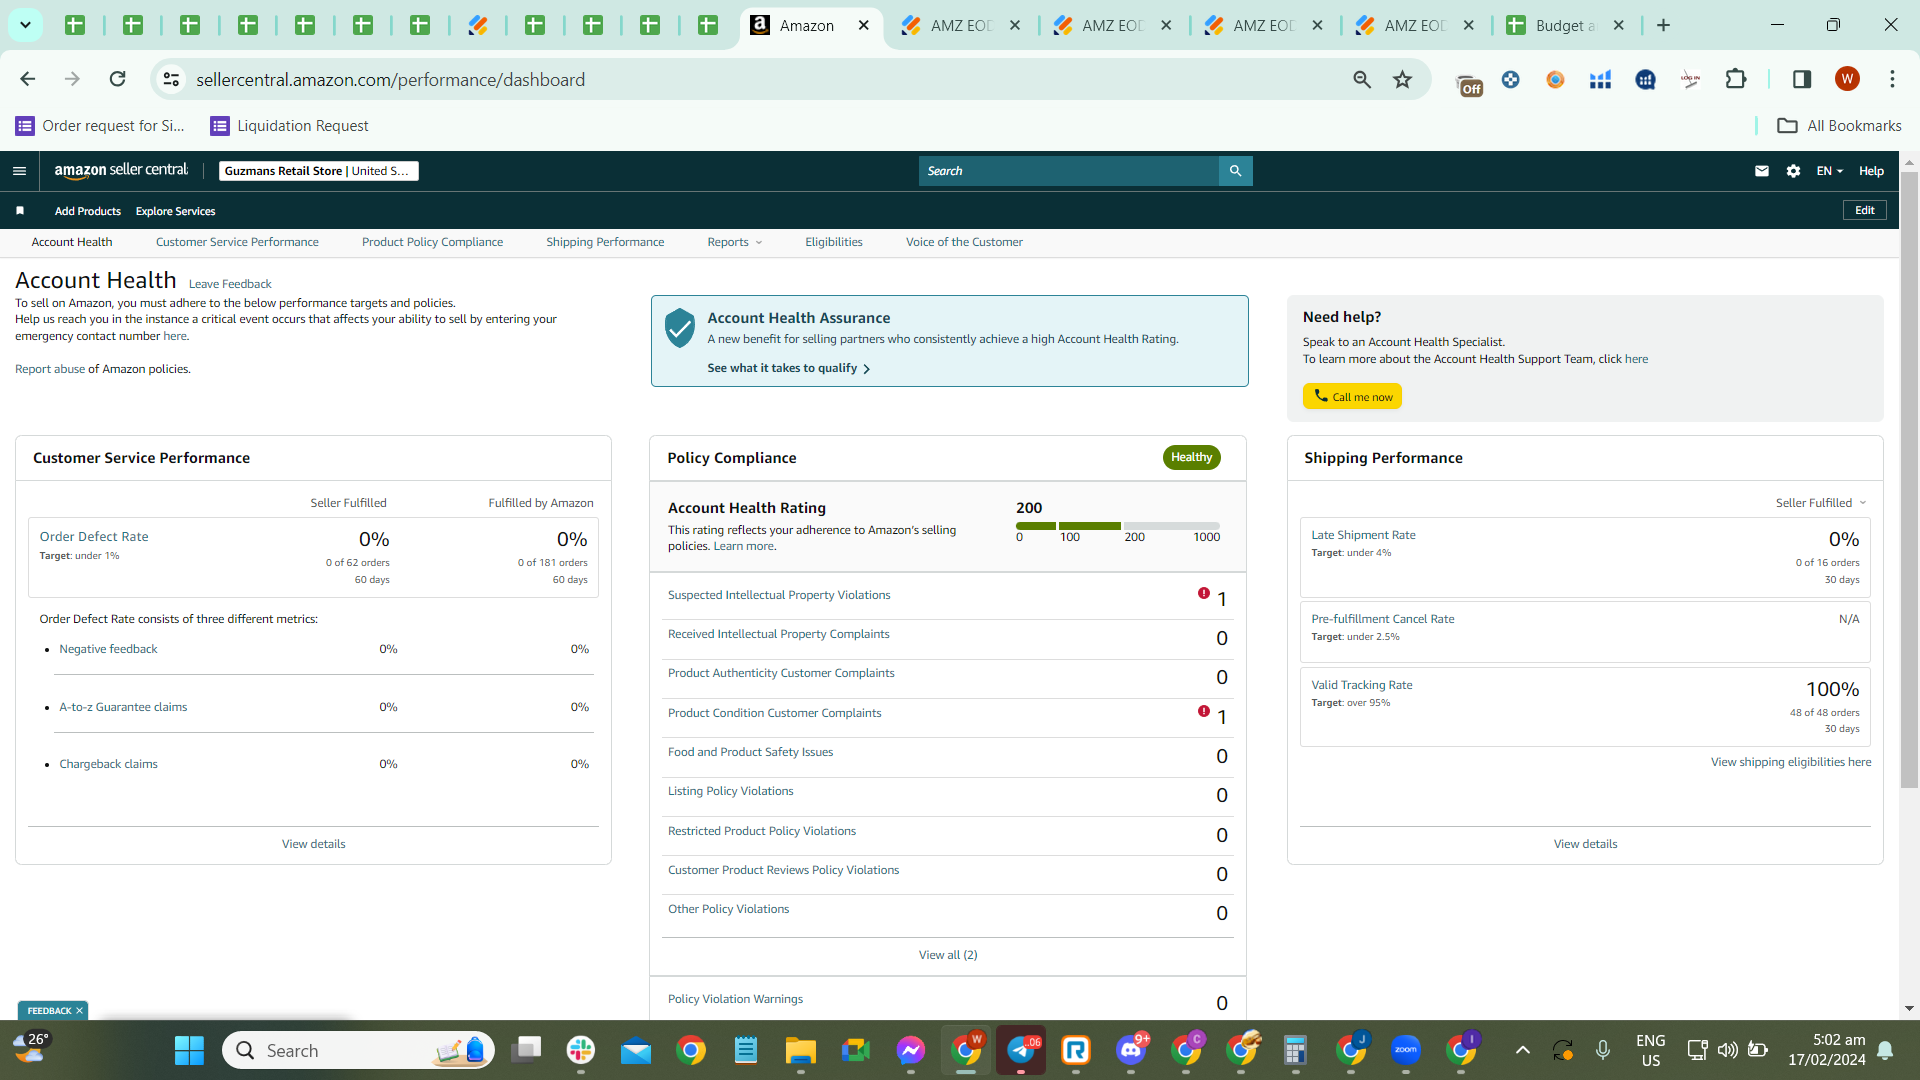Open Messenger from the taskbar

[910, 1050]
